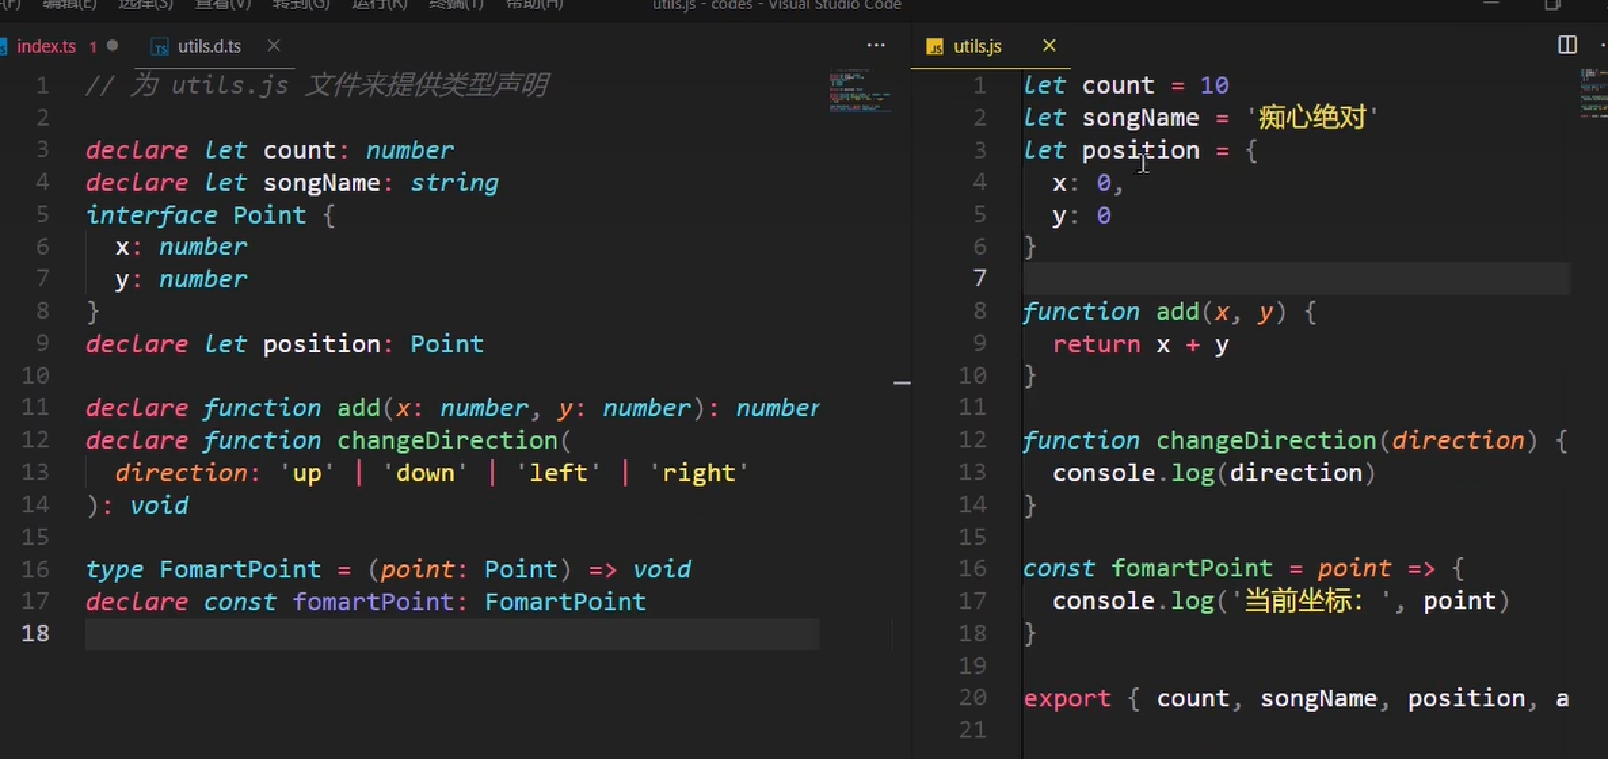This screenshot has height=760, width=1608.
Task: Click 'count' in the export statement
Action: tap(1193, 699)
